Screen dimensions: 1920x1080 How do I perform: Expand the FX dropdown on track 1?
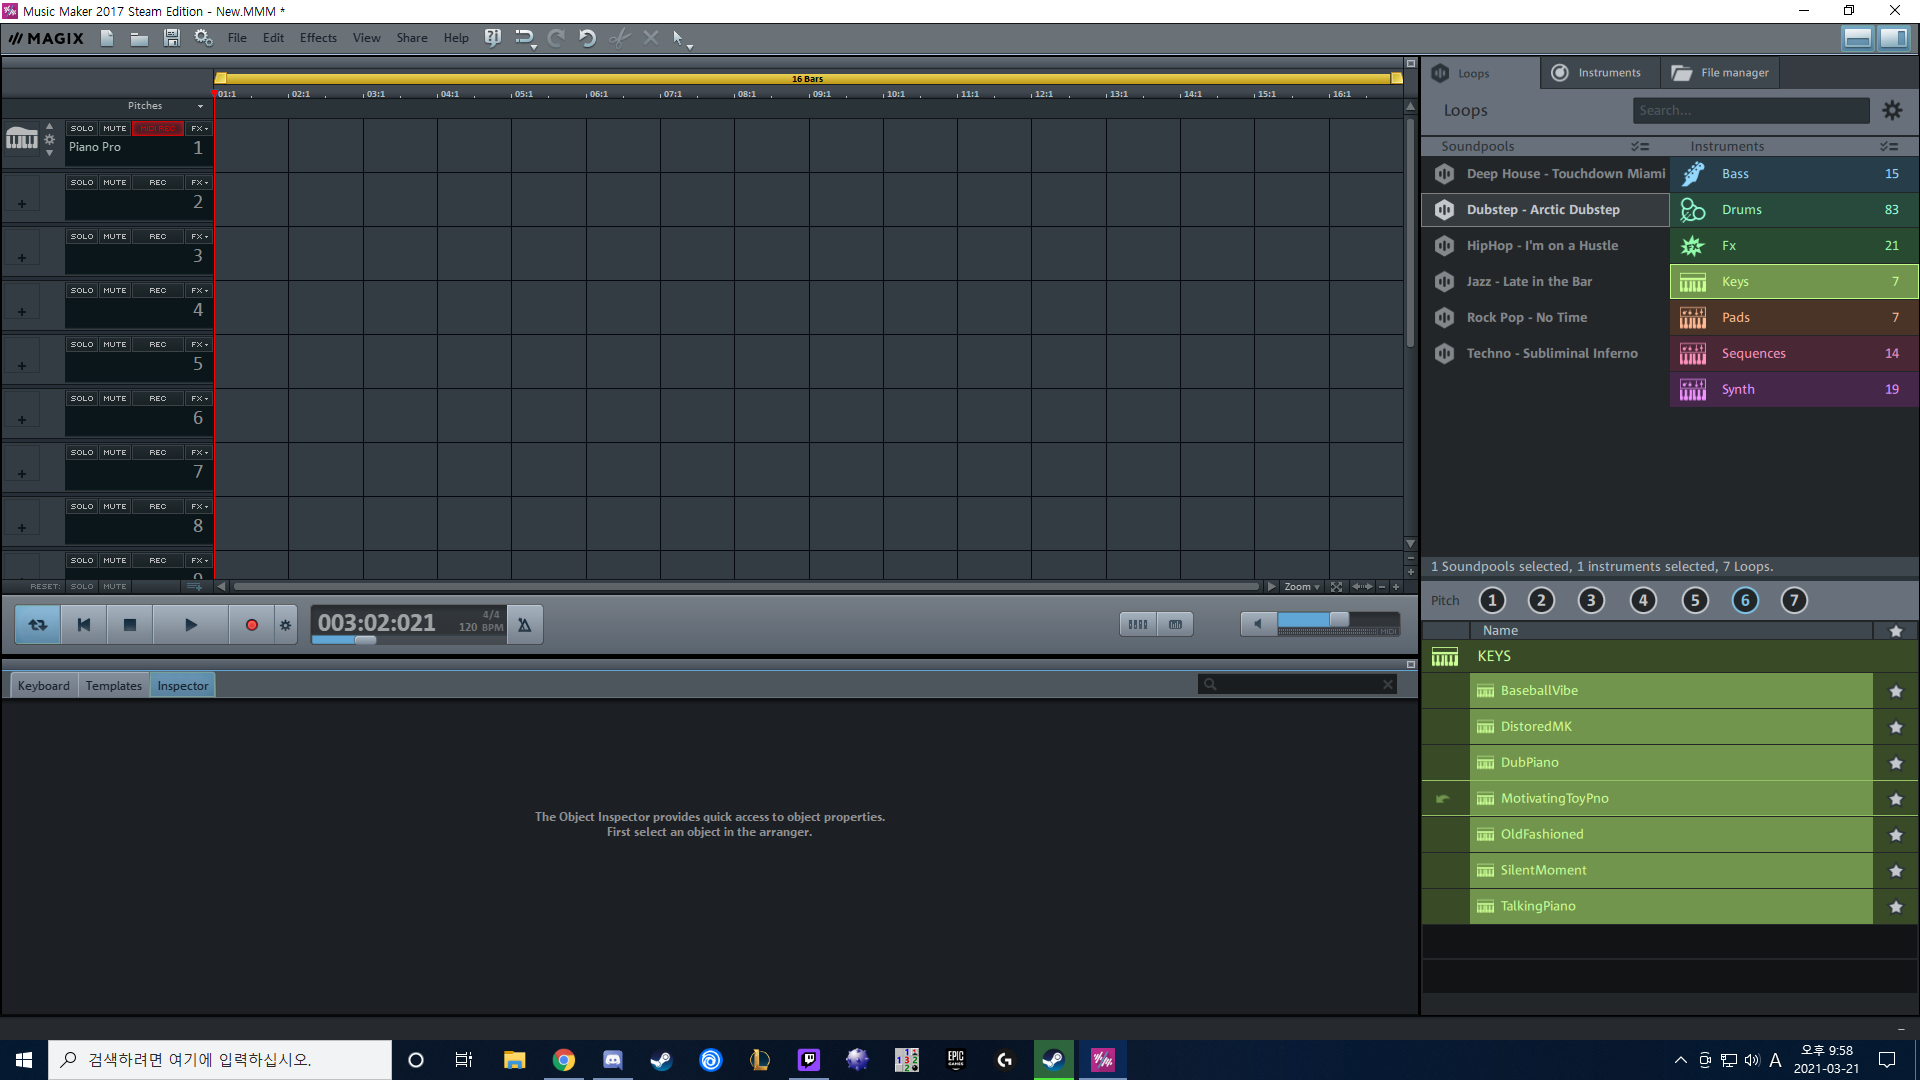coord(200,129)
